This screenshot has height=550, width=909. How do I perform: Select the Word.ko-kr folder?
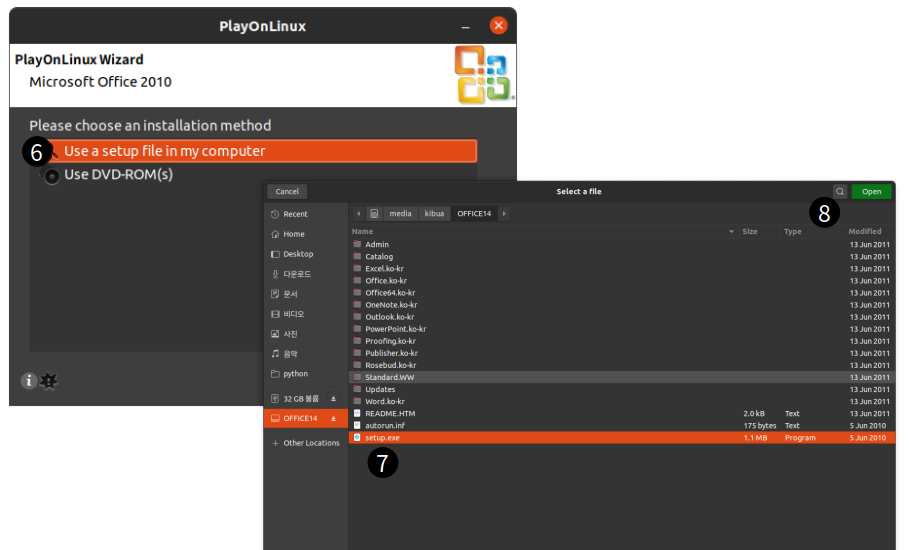point(621,402)
